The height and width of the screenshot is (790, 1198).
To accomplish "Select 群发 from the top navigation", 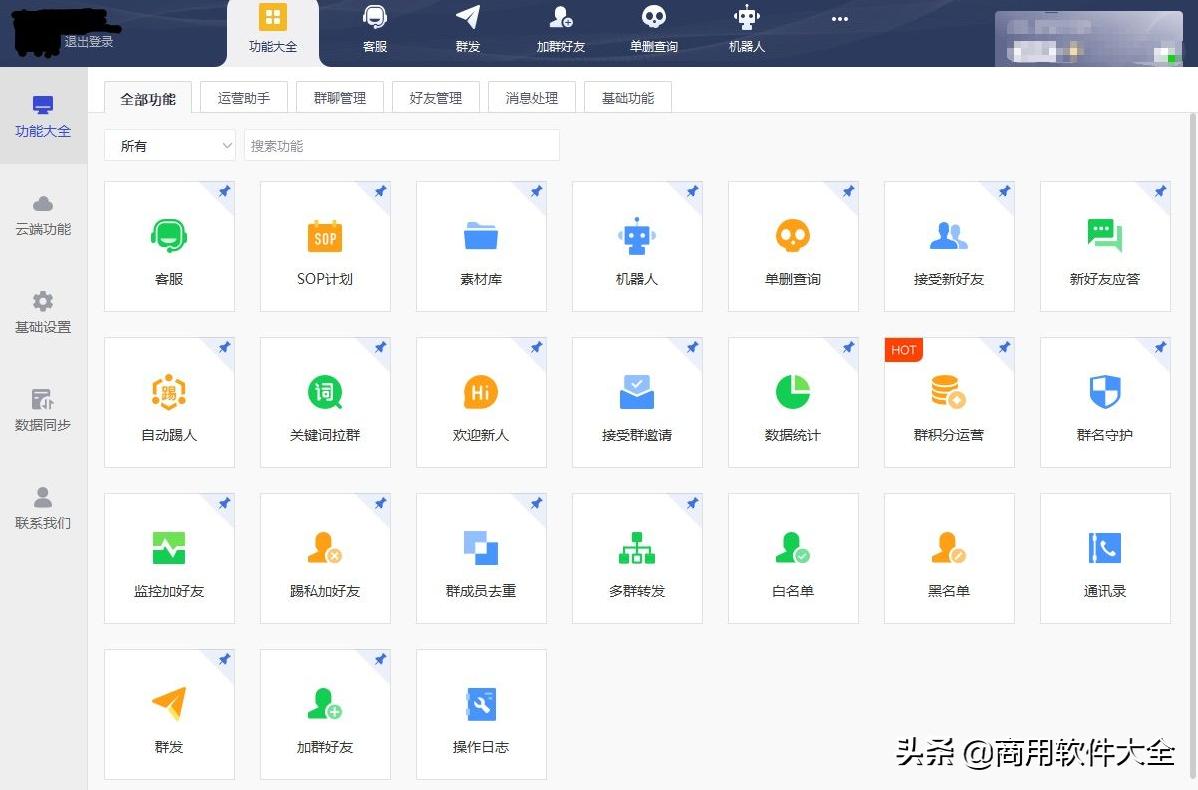I will 466,28.
